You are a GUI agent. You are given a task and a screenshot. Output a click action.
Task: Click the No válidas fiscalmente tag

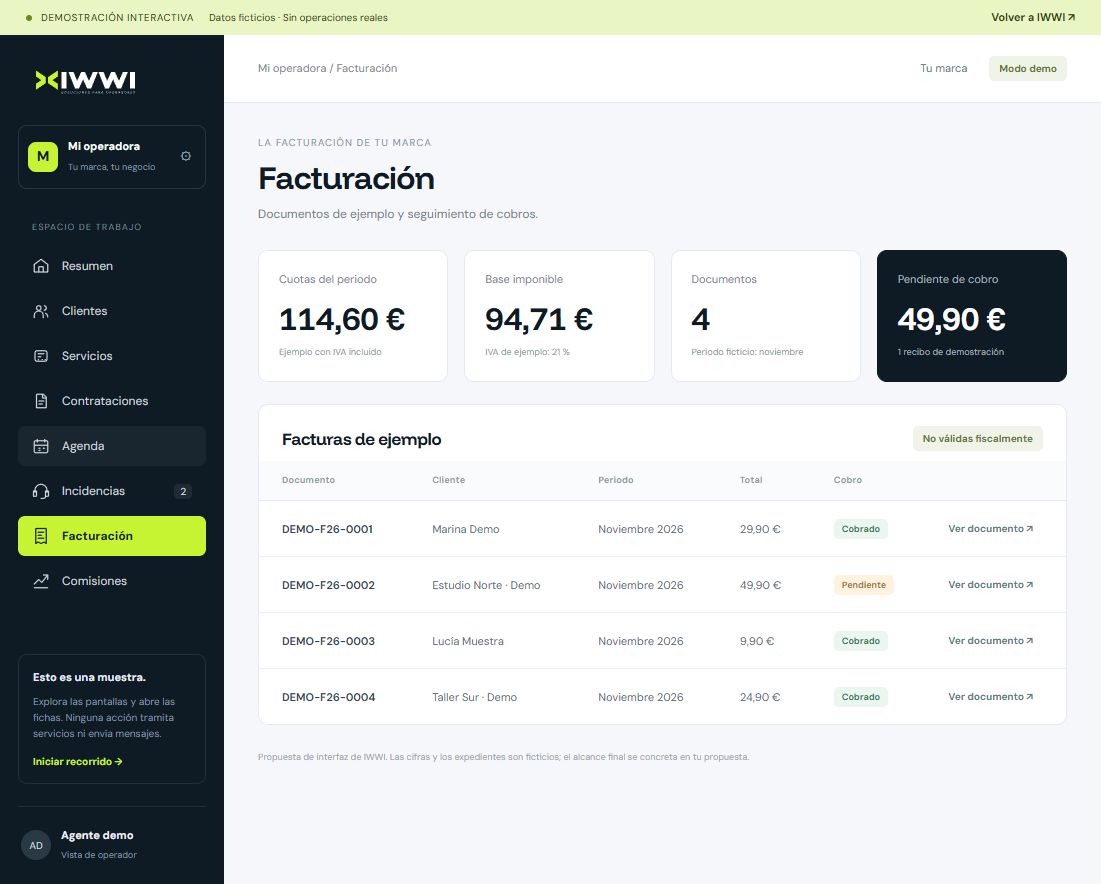(x=977, y=439)
